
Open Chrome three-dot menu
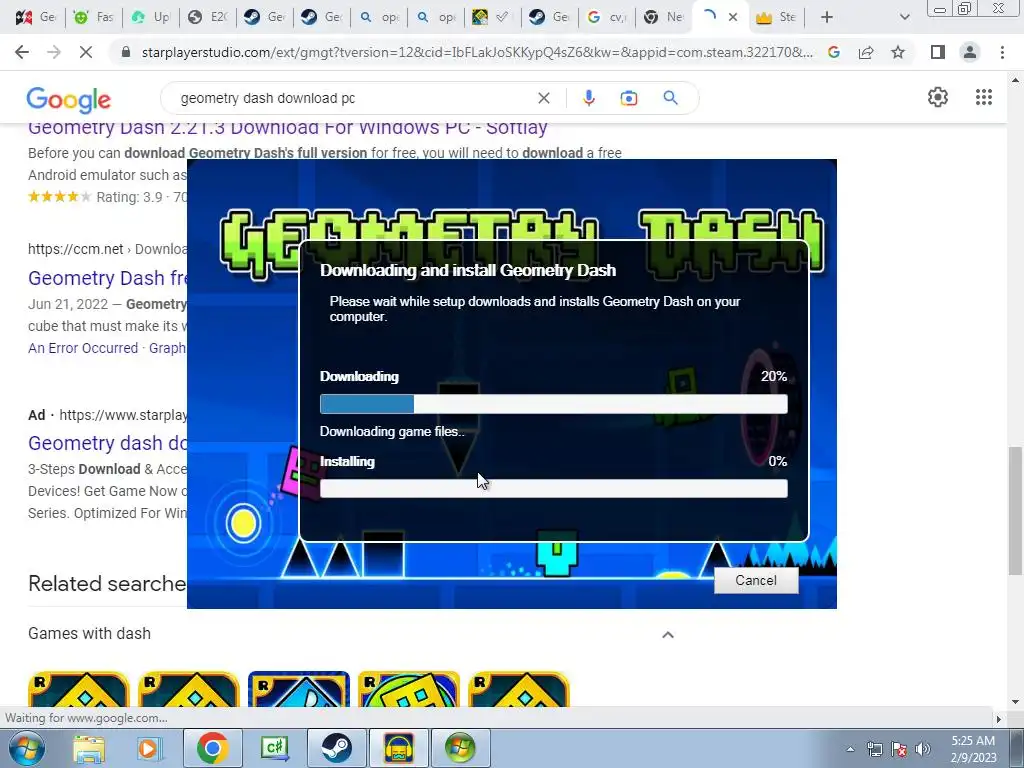1002,52
